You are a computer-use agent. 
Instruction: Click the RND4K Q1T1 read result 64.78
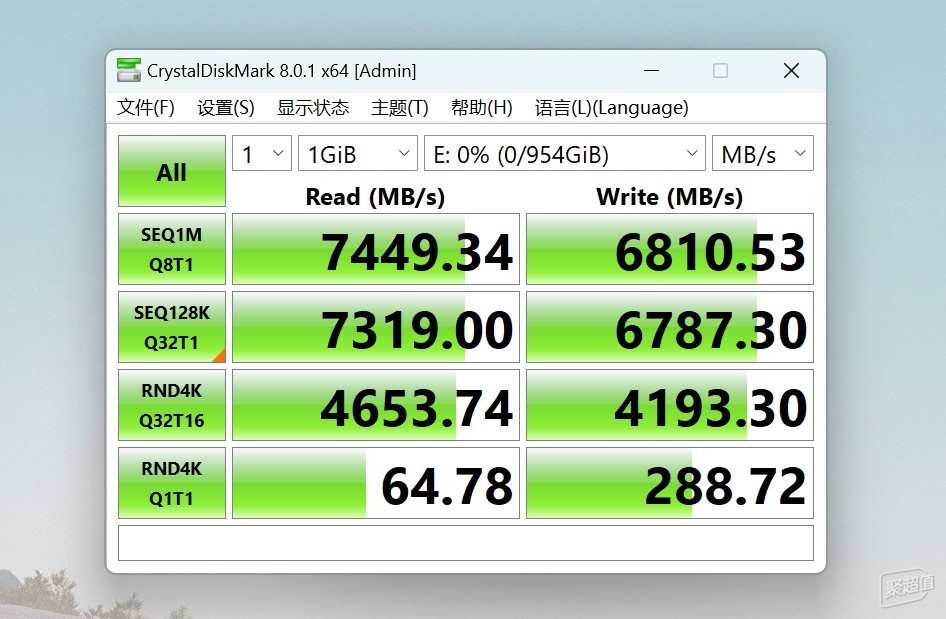376,483
